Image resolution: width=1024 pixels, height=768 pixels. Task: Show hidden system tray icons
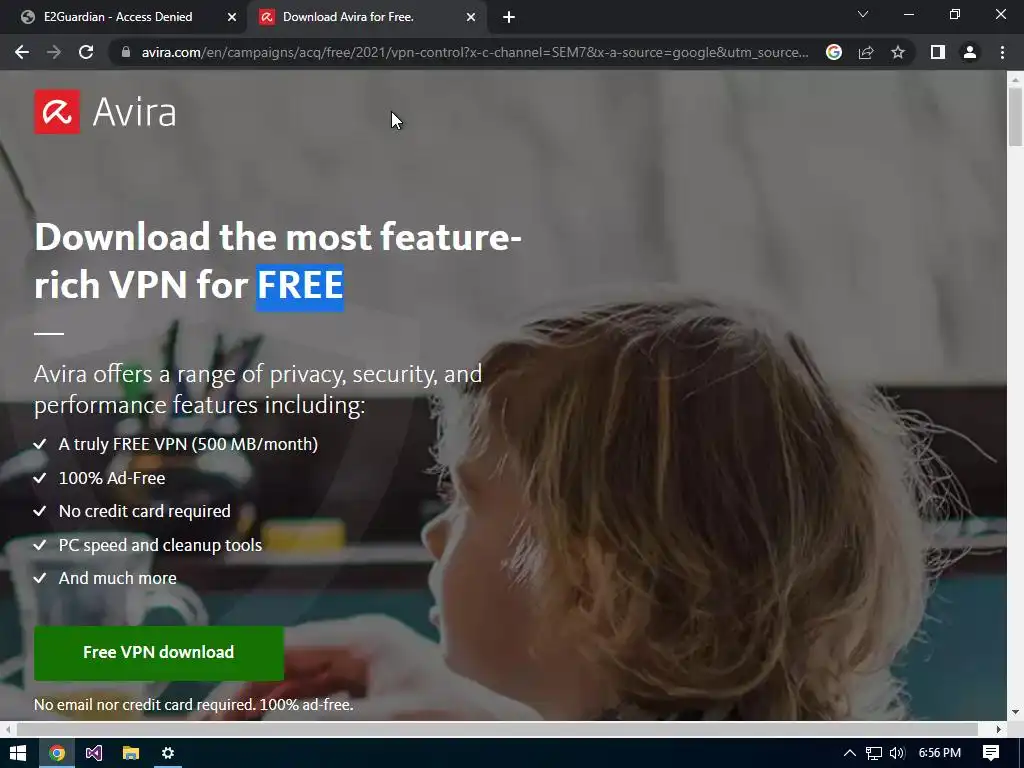[x=850, y=753]
